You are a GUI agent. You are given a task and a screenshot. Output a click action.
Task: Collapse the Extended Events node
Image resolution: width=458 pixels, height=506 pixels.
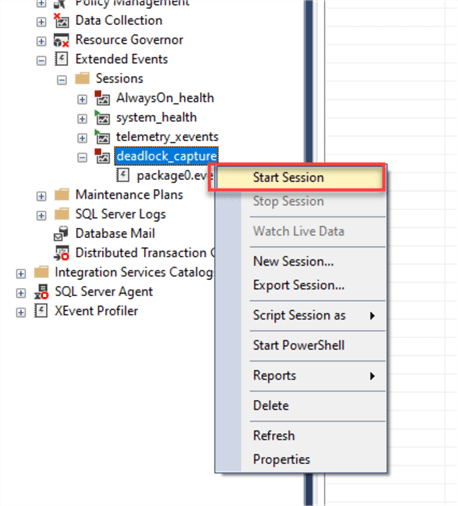point(41,61)
